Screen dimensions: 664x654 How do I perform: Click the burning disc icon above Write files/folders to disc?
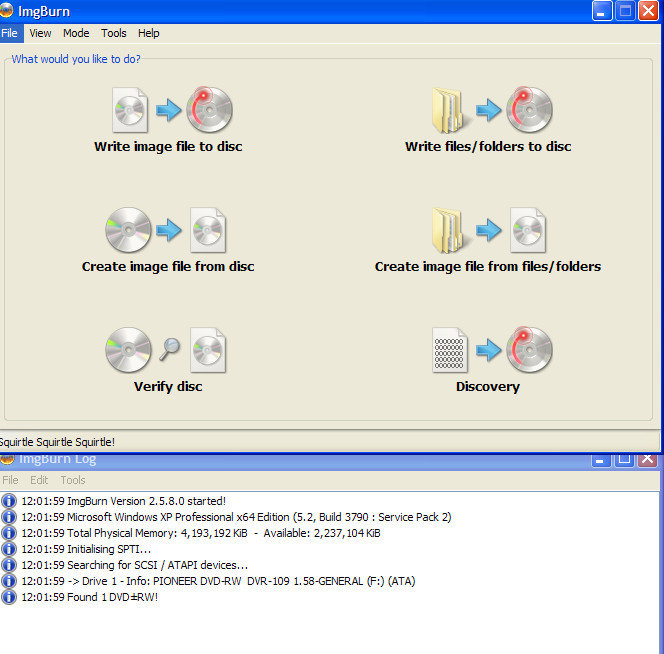click(529, 109)
